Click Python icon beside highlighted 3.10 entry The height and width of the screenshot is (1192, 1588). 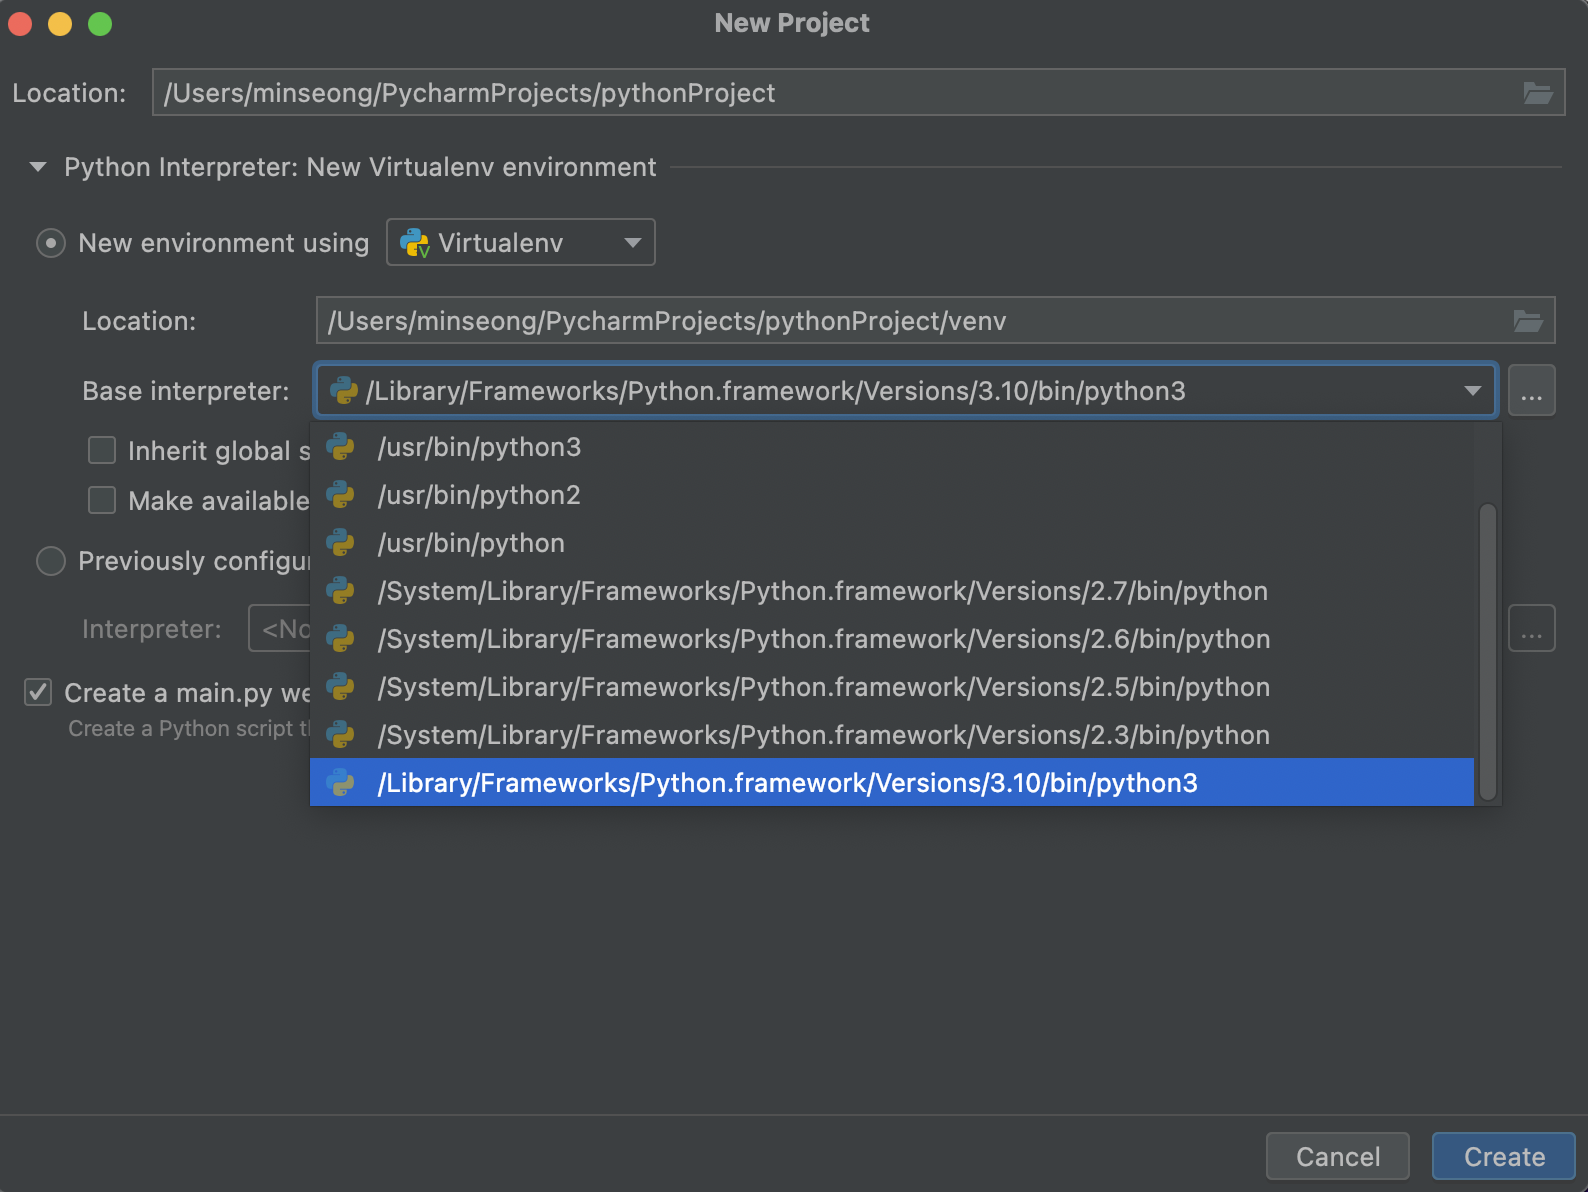tap(341, 783)
